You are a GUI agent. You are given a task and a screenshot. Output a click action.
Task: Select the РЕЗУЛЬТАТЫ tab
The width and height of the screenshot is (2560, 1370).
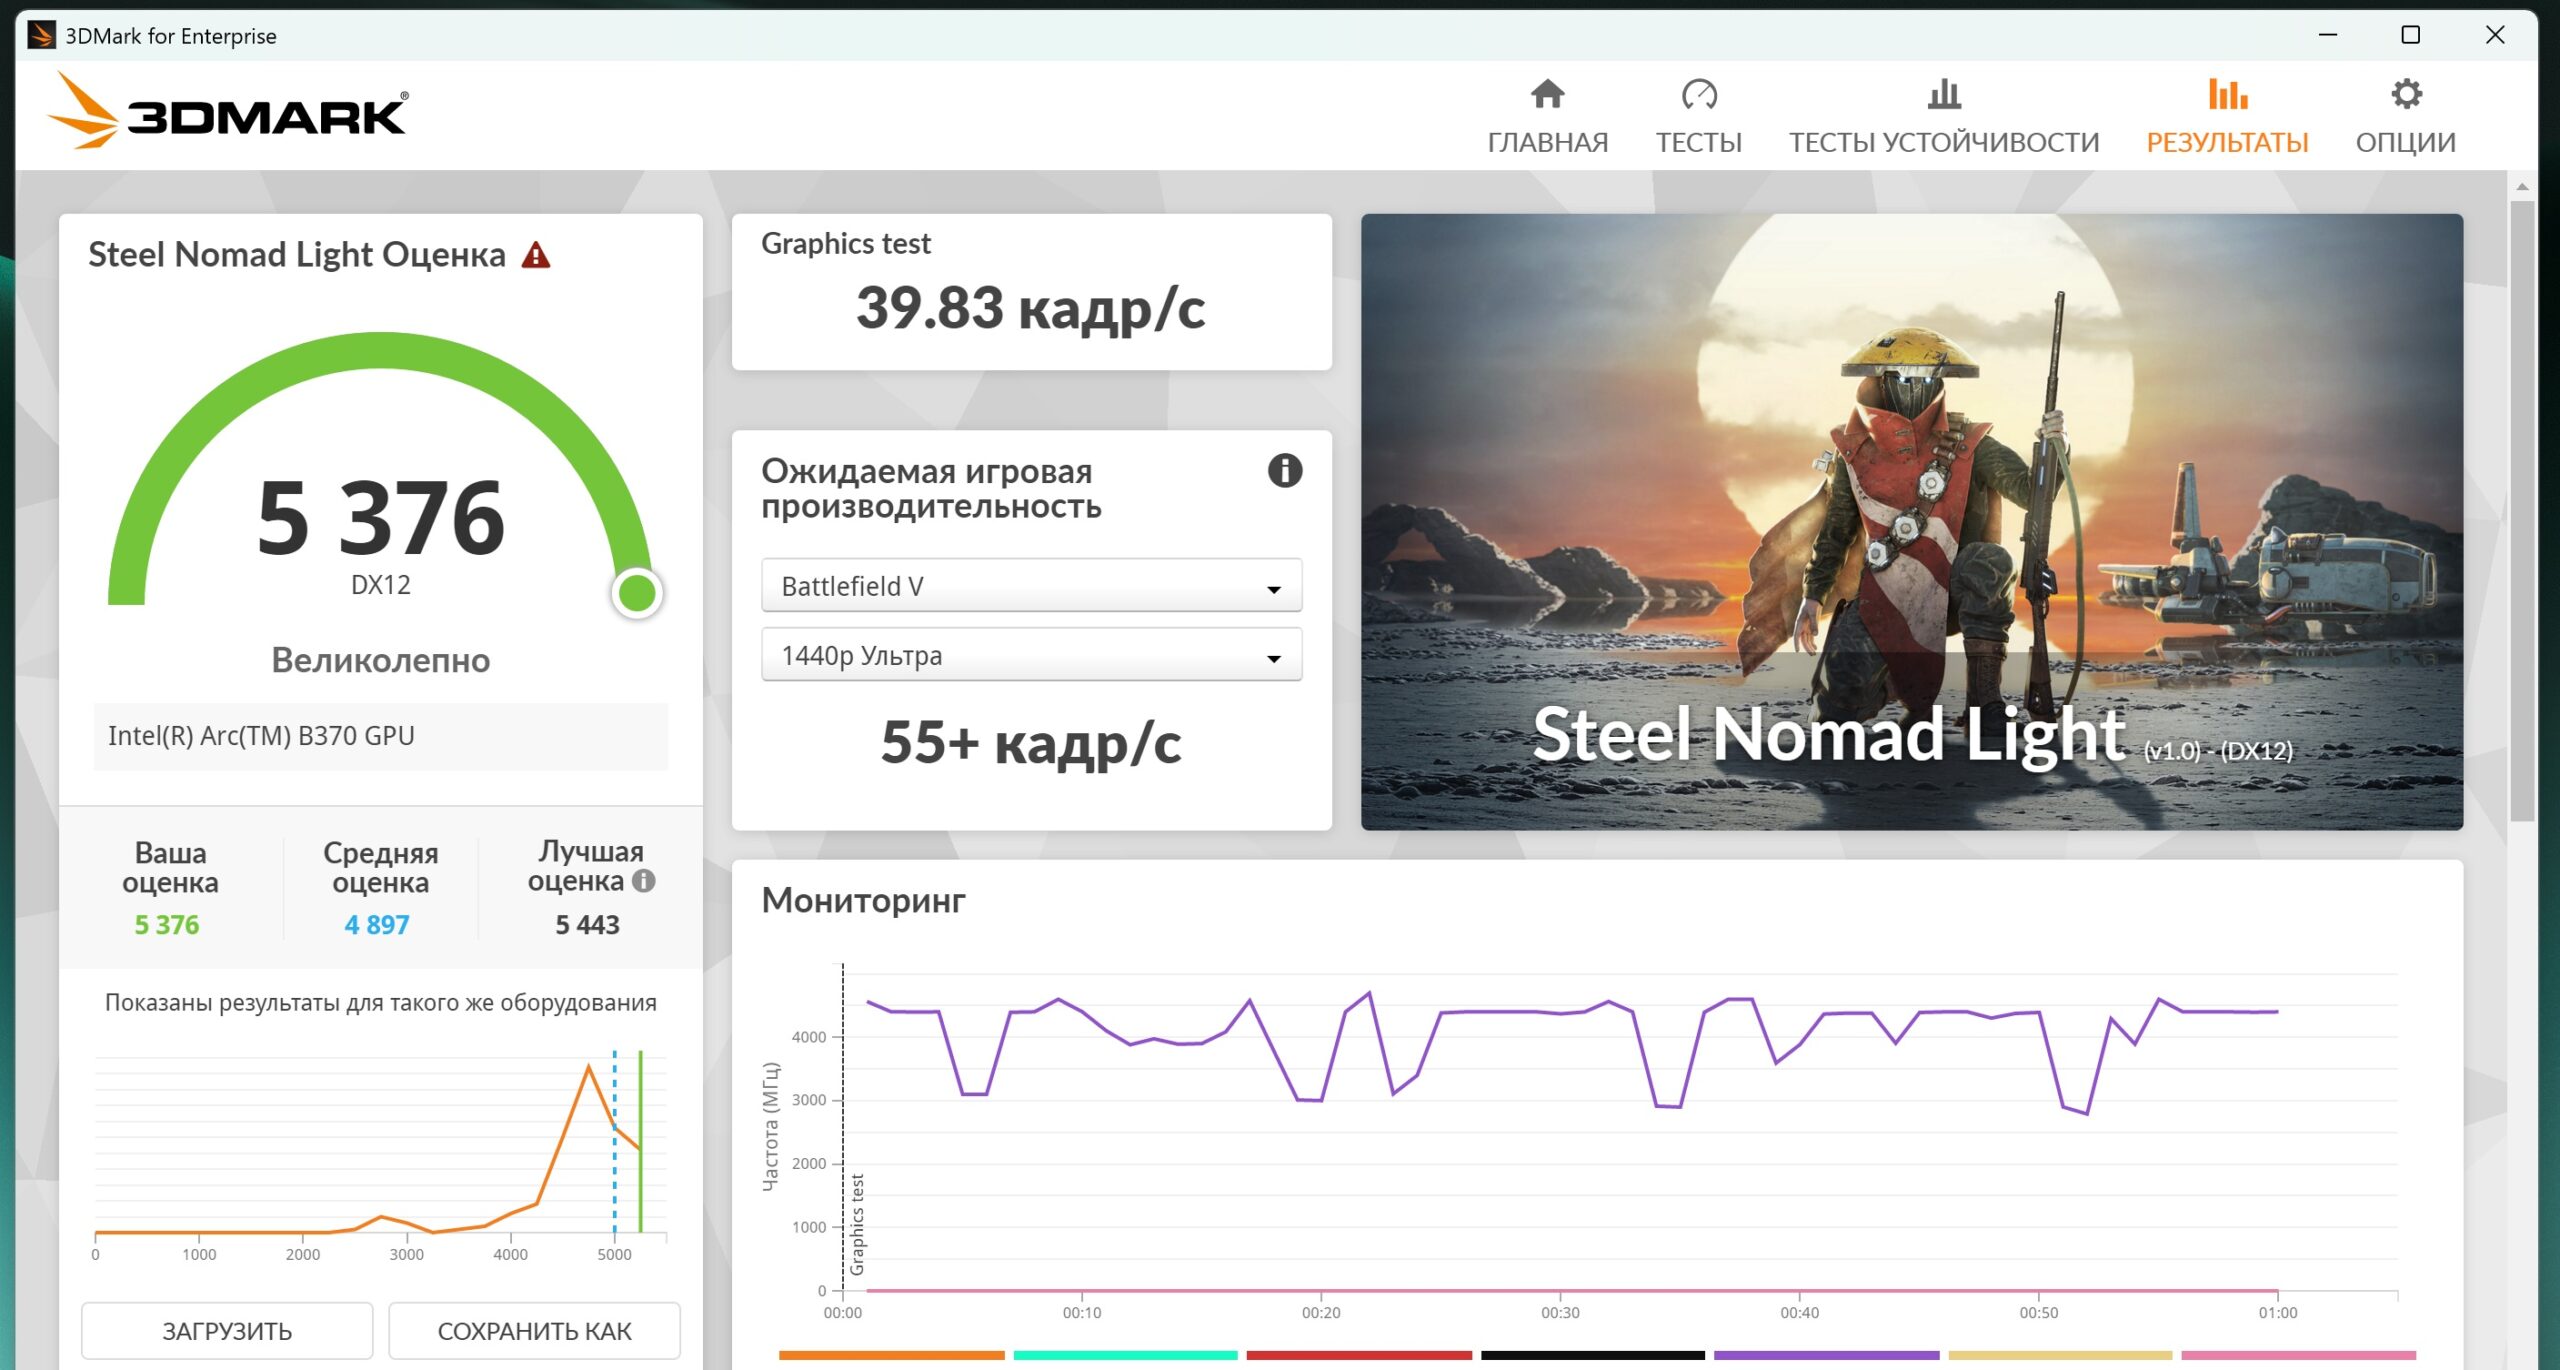[x=2227, y=117]
